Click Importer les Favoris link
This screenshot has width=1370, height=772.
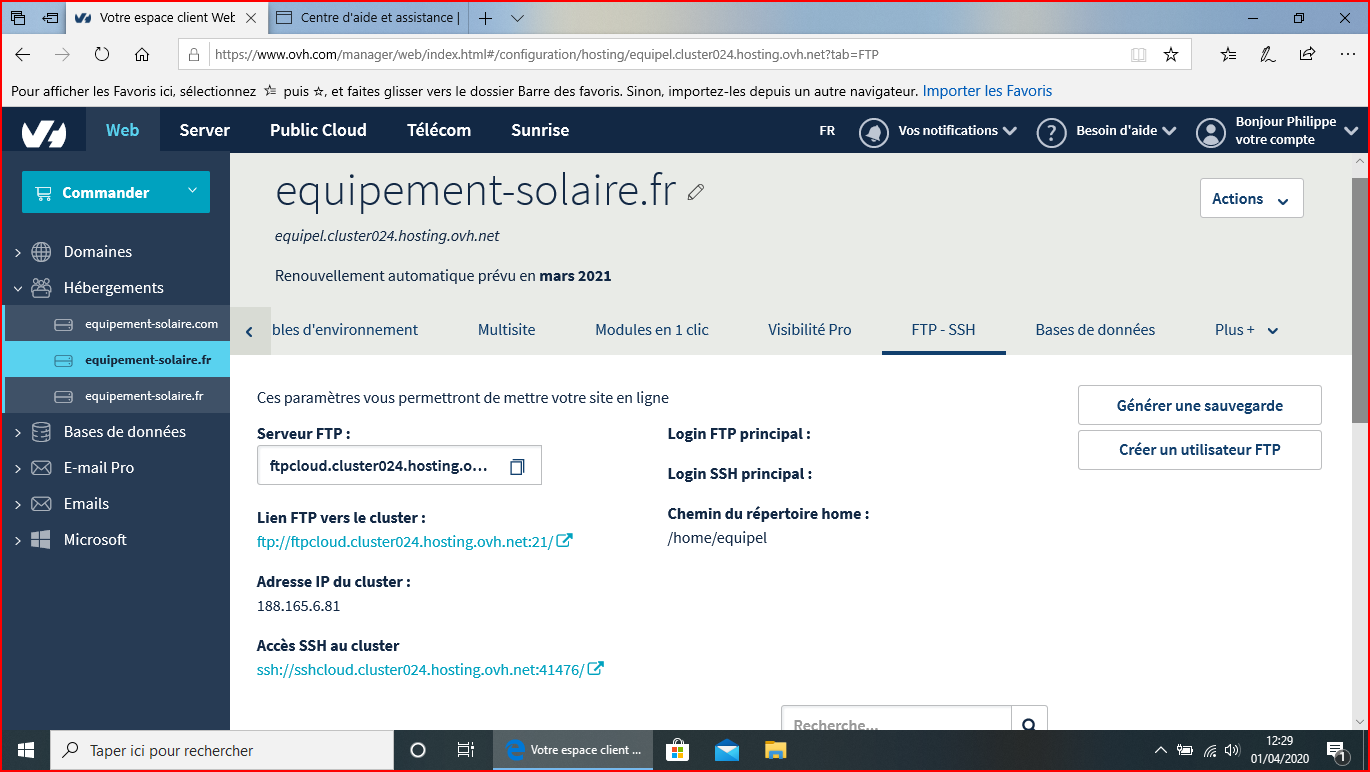coord(987,91)
